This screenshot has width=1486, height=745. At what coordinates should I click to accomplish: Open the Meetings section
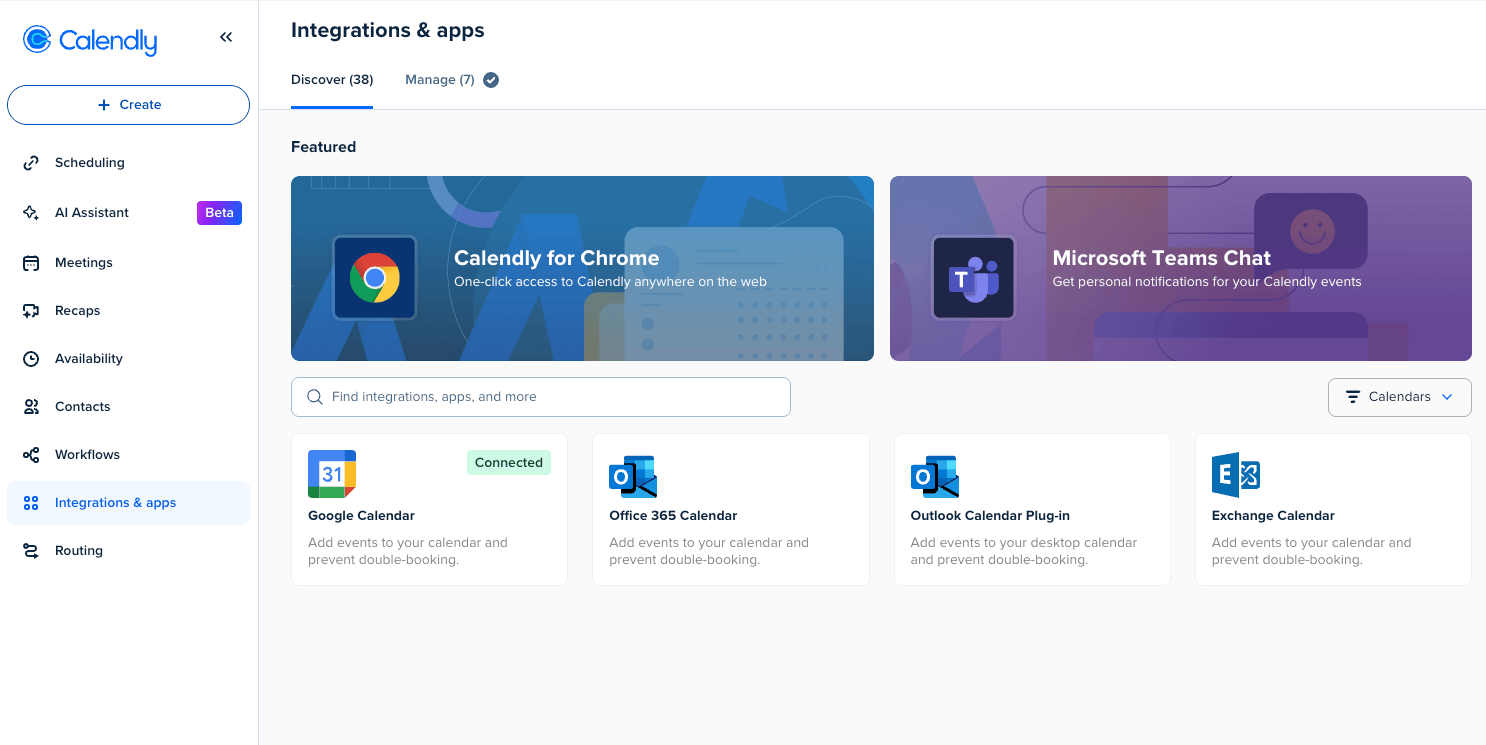pyautogui.click(x=84, y=262)
